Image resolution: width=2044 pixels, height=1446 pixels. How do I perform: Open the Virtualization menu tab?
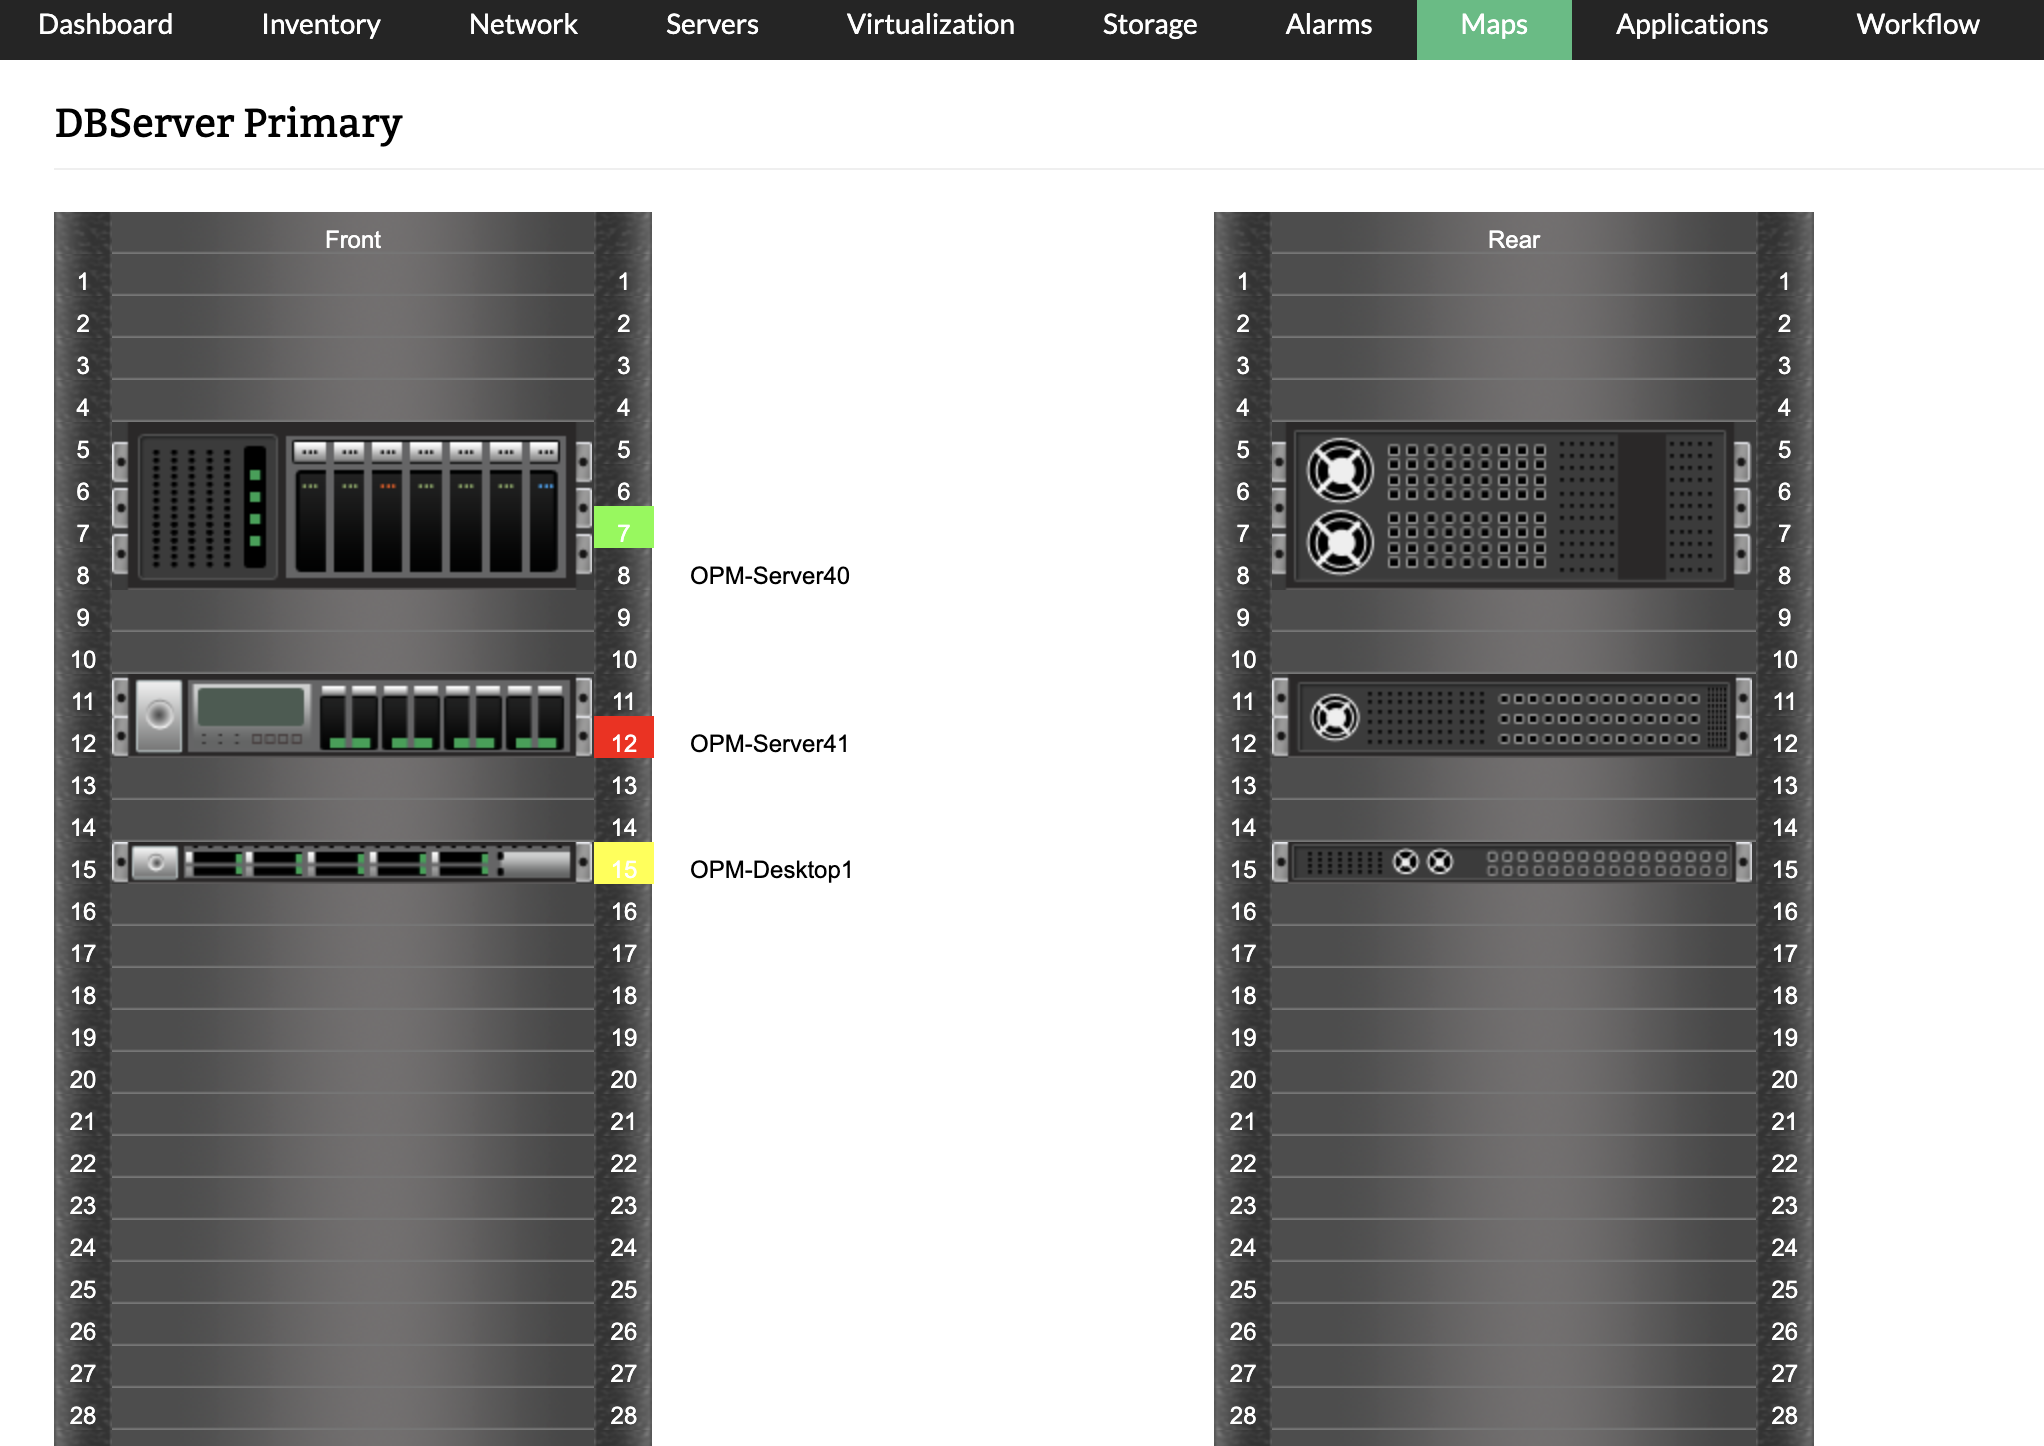click(x=930, y=25)
